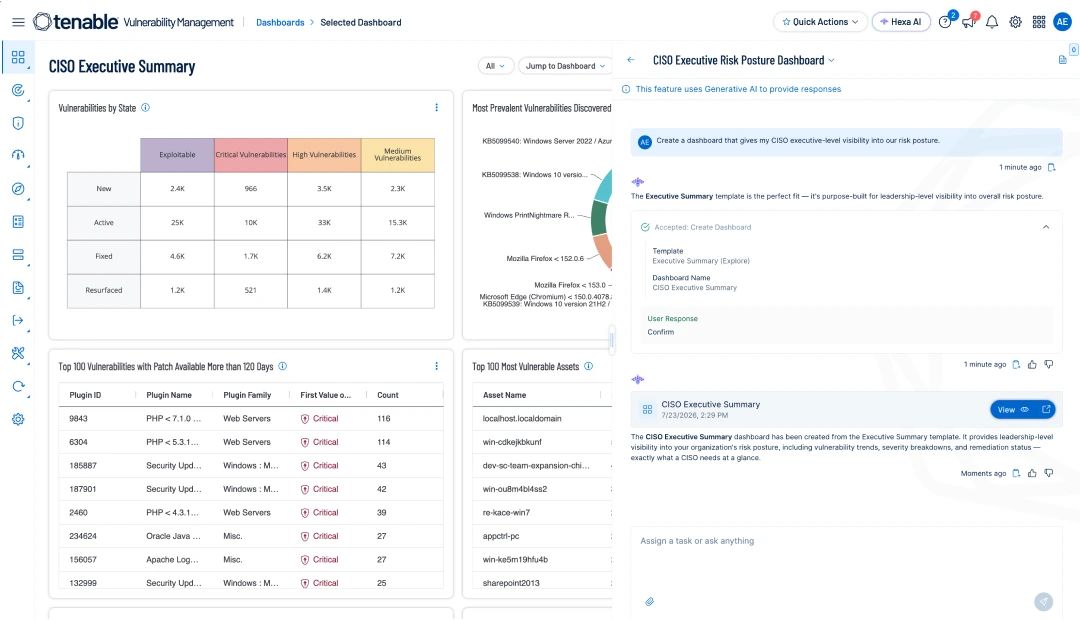Click the View button for CISO Executive Summary
The height and width of the screenshot is (620, 1080).
click(x=1012, y=409)
